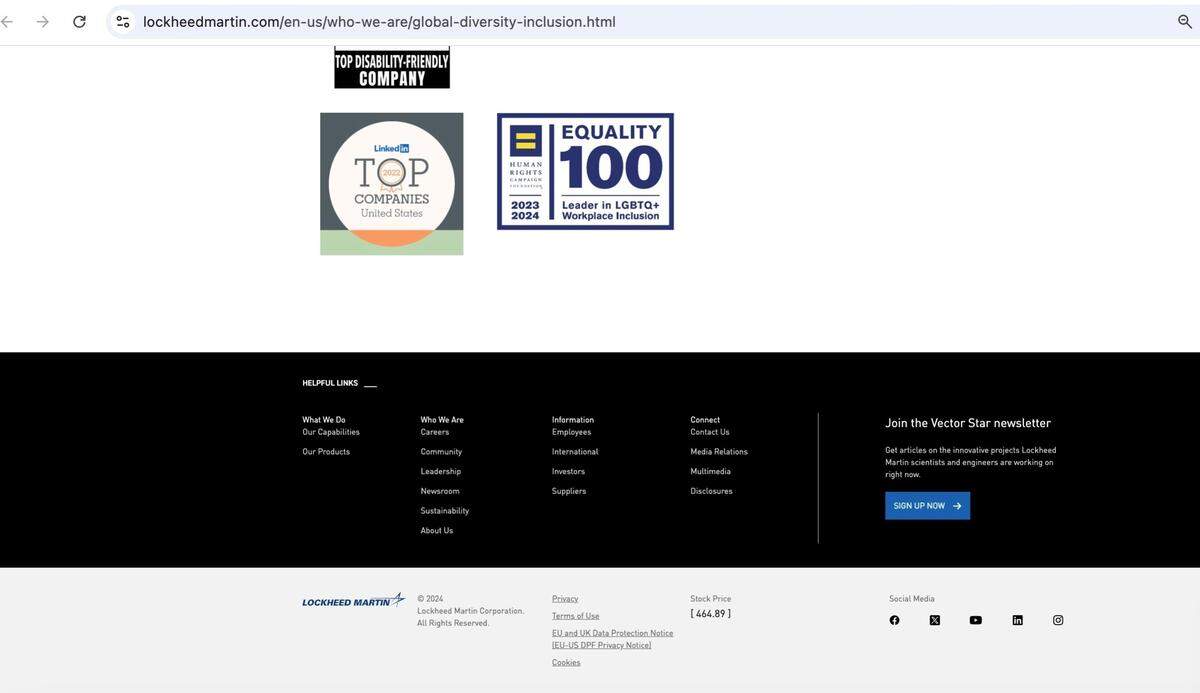Viewport: 1200px width, 693px height.
Task: Open the Cookies link
Action: 566,662
